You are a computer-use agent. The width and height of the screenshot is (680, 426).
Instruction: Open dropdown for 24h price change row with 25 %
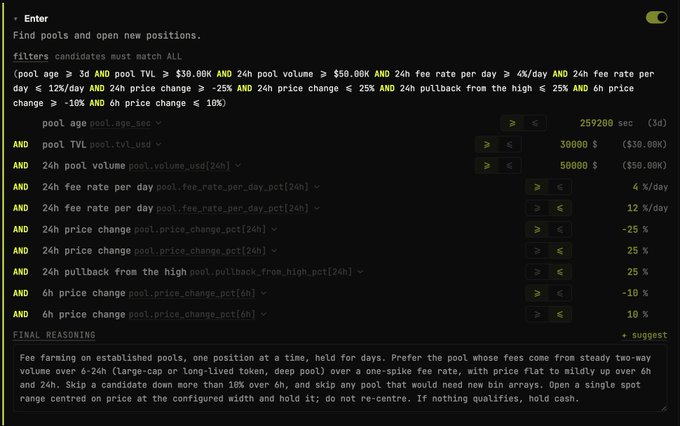[x=275, y=251]
